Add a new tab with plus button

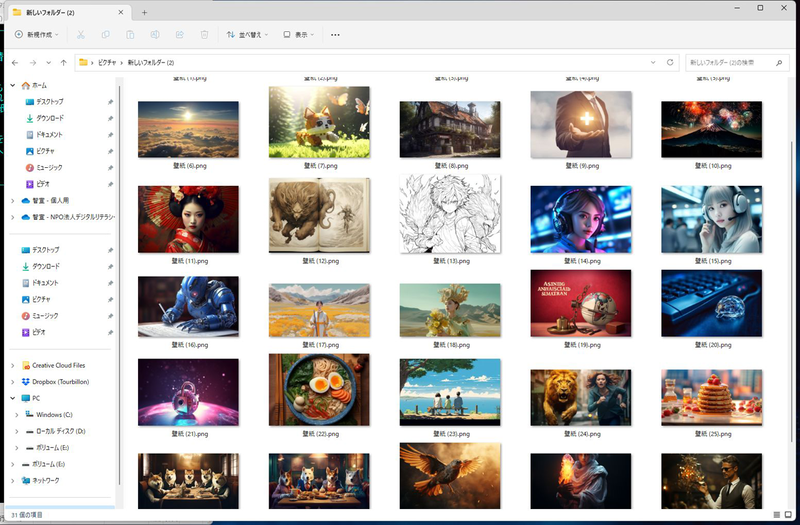pyautogui.click(x=144, y=12)
